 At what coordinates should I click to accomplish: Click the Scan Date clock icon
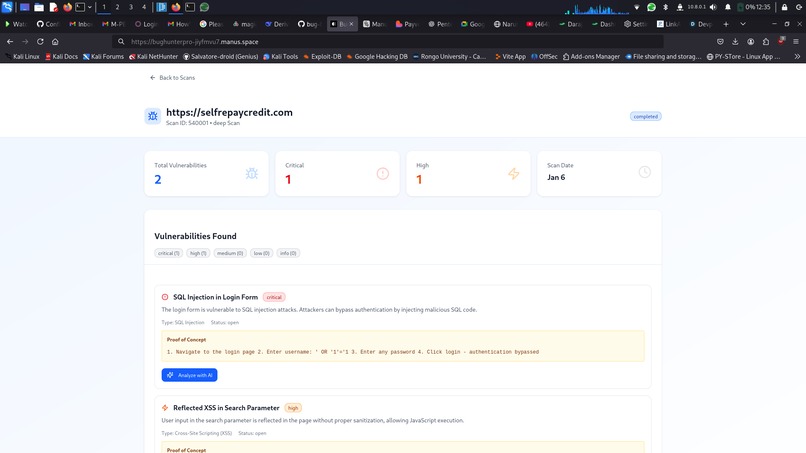tap(645, 172)
